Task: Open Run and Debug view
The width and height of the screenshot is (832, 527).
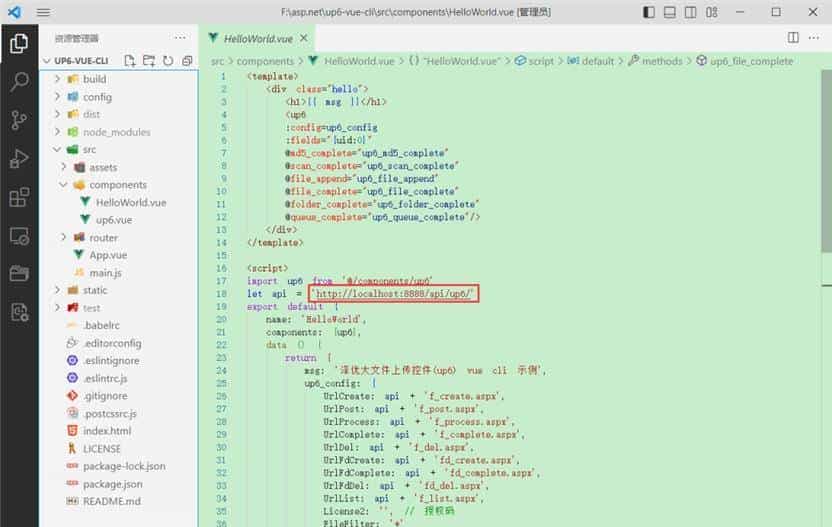Action: (x=19, y=159)
